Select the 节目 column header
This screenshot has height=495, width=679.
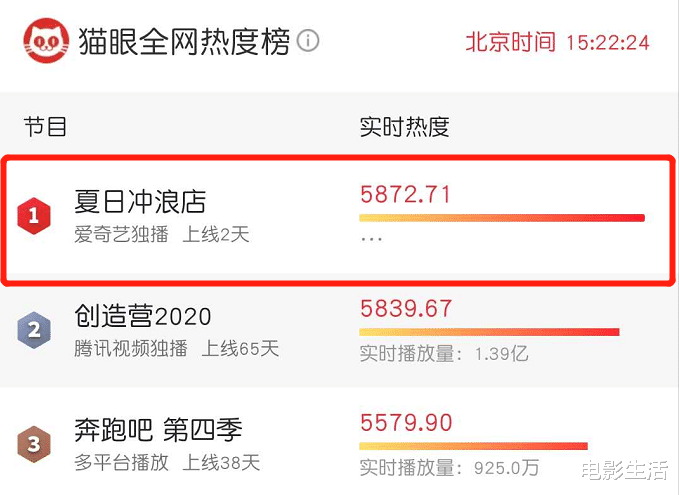click(46, 127)
